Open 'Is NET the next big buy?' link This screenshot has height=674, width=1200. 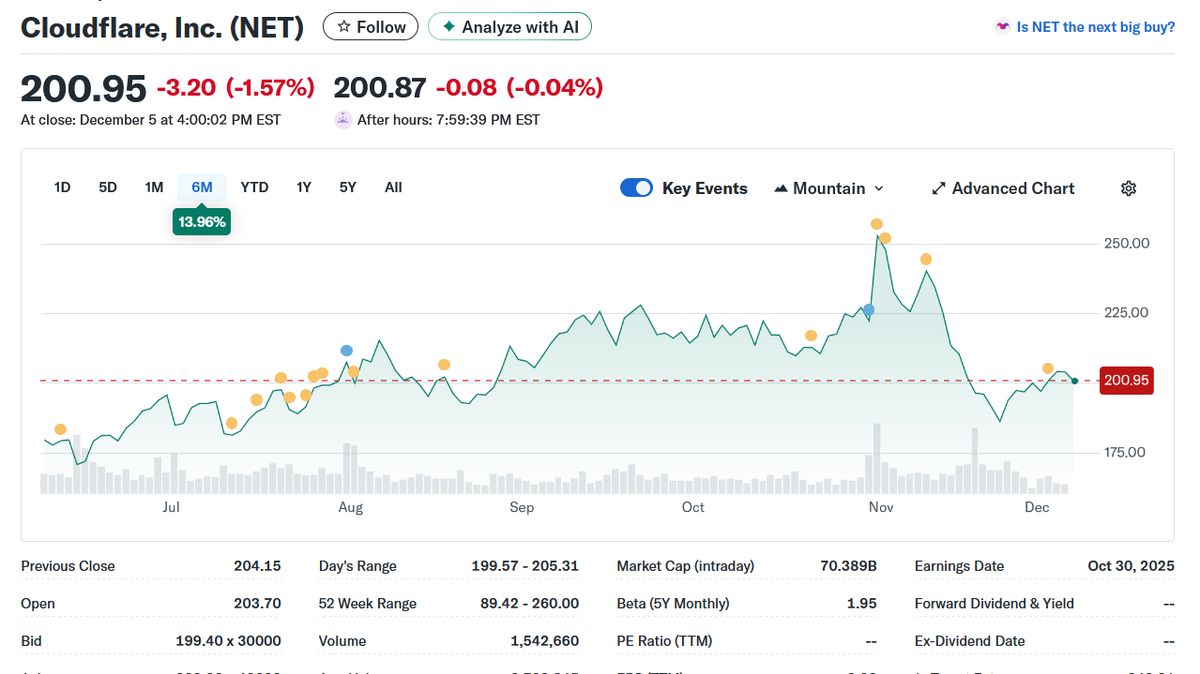[1095, 27]
